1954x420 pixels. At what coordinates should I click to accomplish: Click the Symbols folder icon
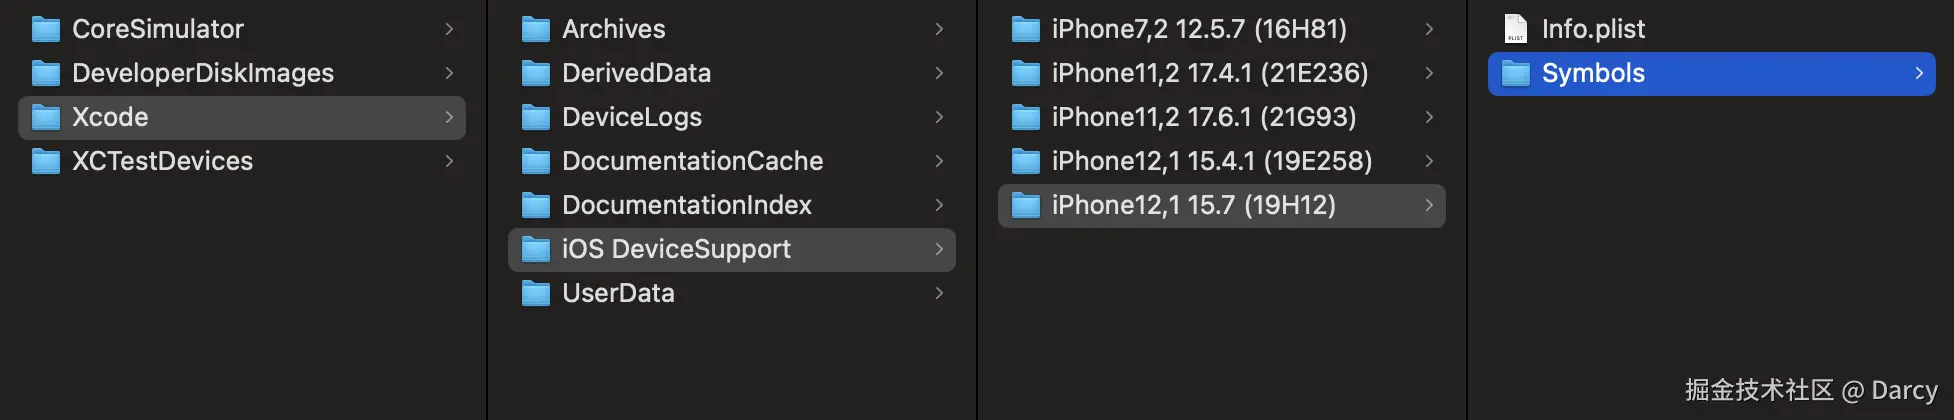point(1516,74)
